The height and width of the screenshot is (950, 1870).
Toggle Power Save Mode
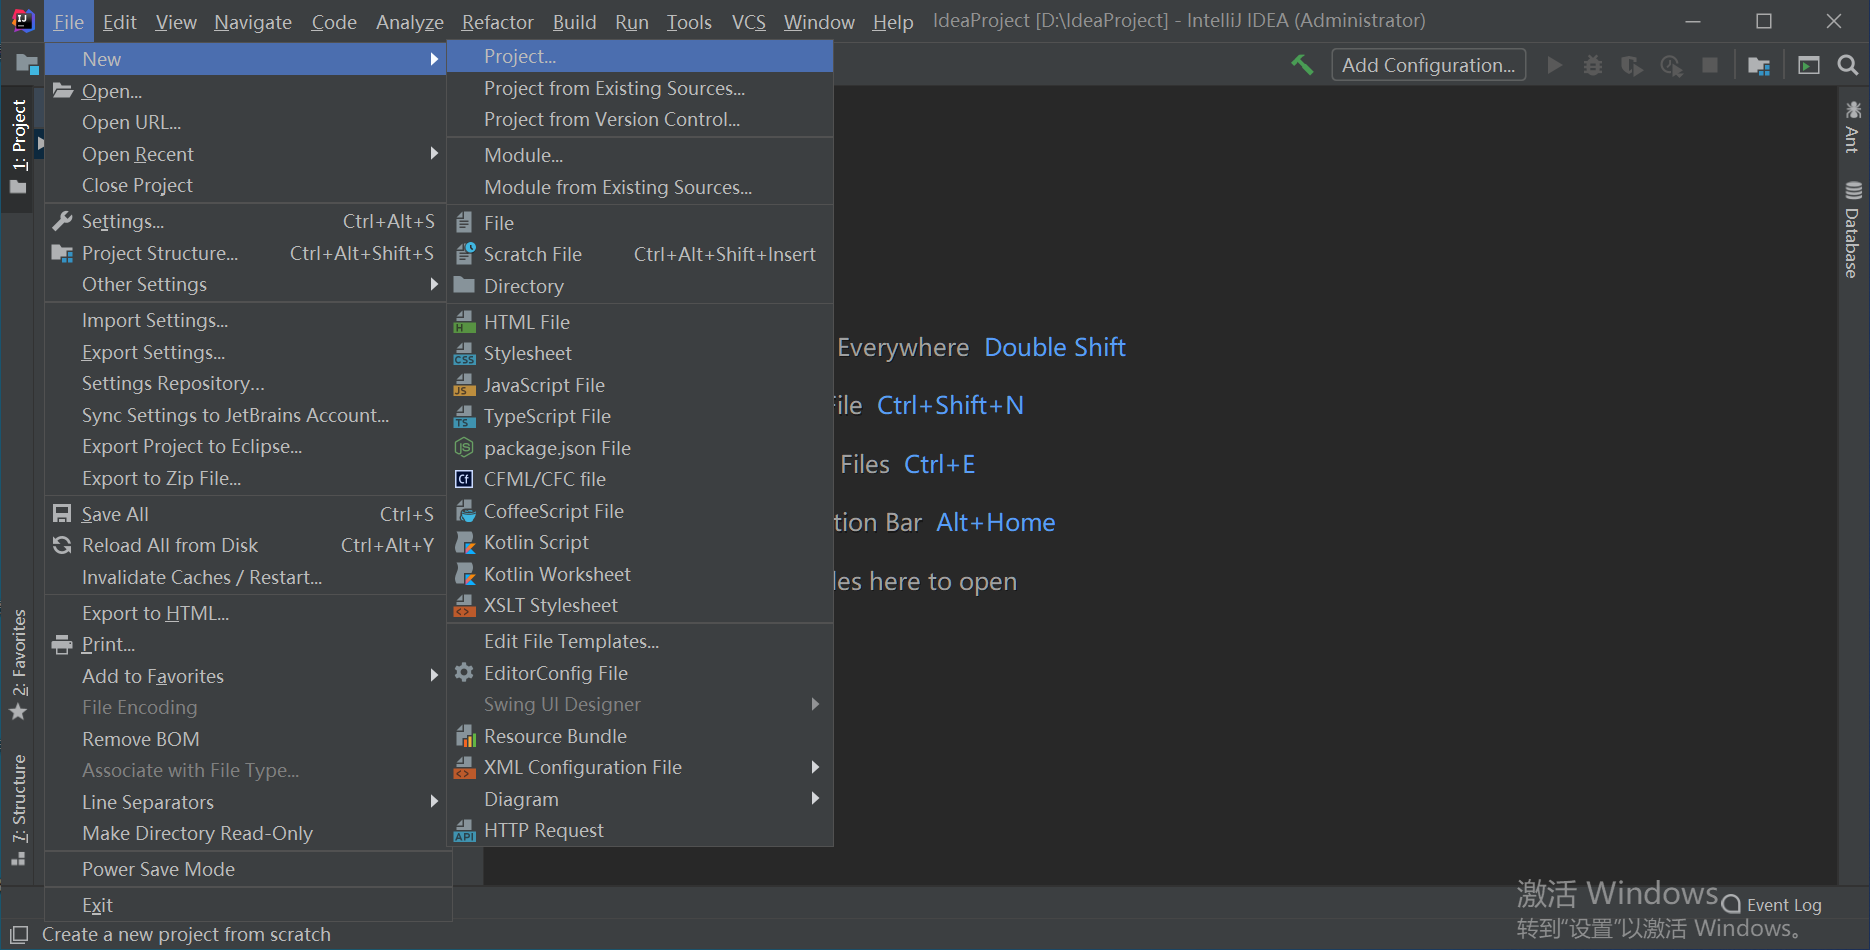(248, 869)
